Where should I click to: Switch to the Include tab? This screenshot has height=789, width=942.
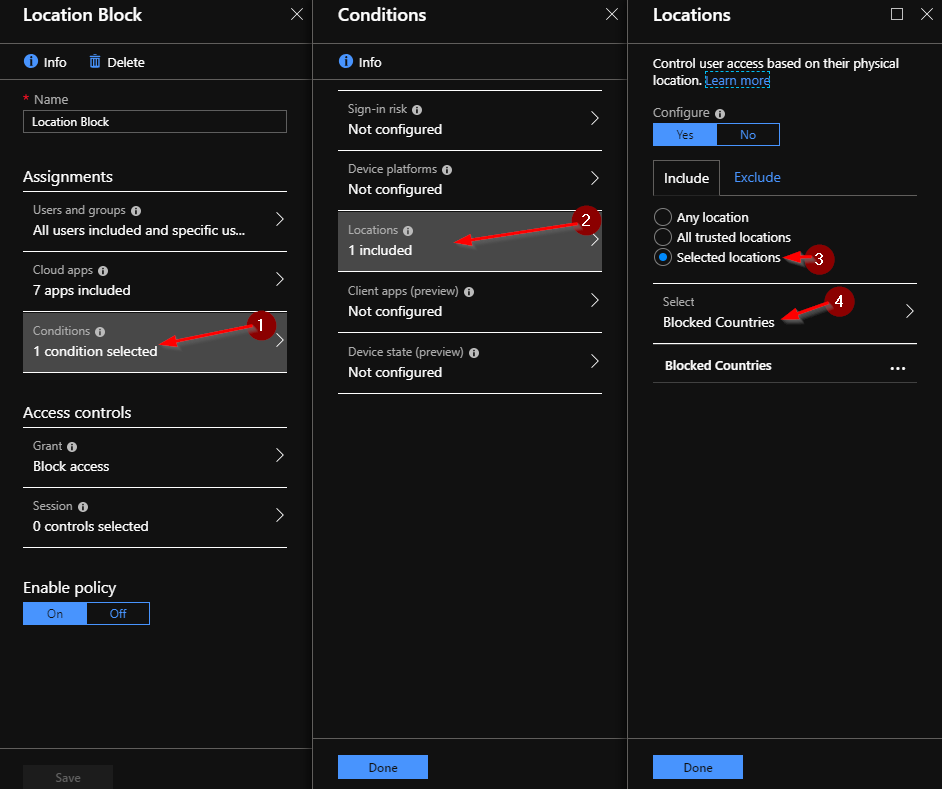(686, 178)
